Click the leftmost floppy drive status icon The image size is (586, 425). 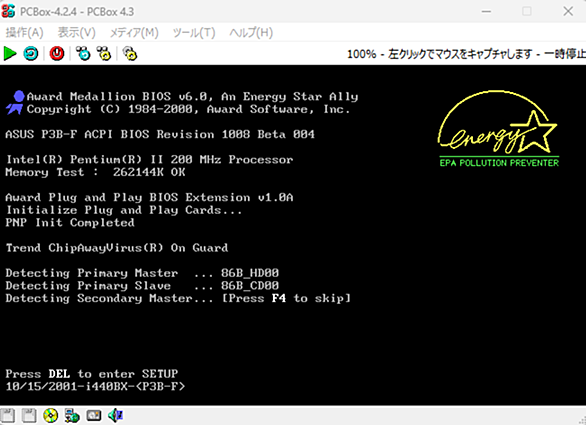(x=7, y=416)
